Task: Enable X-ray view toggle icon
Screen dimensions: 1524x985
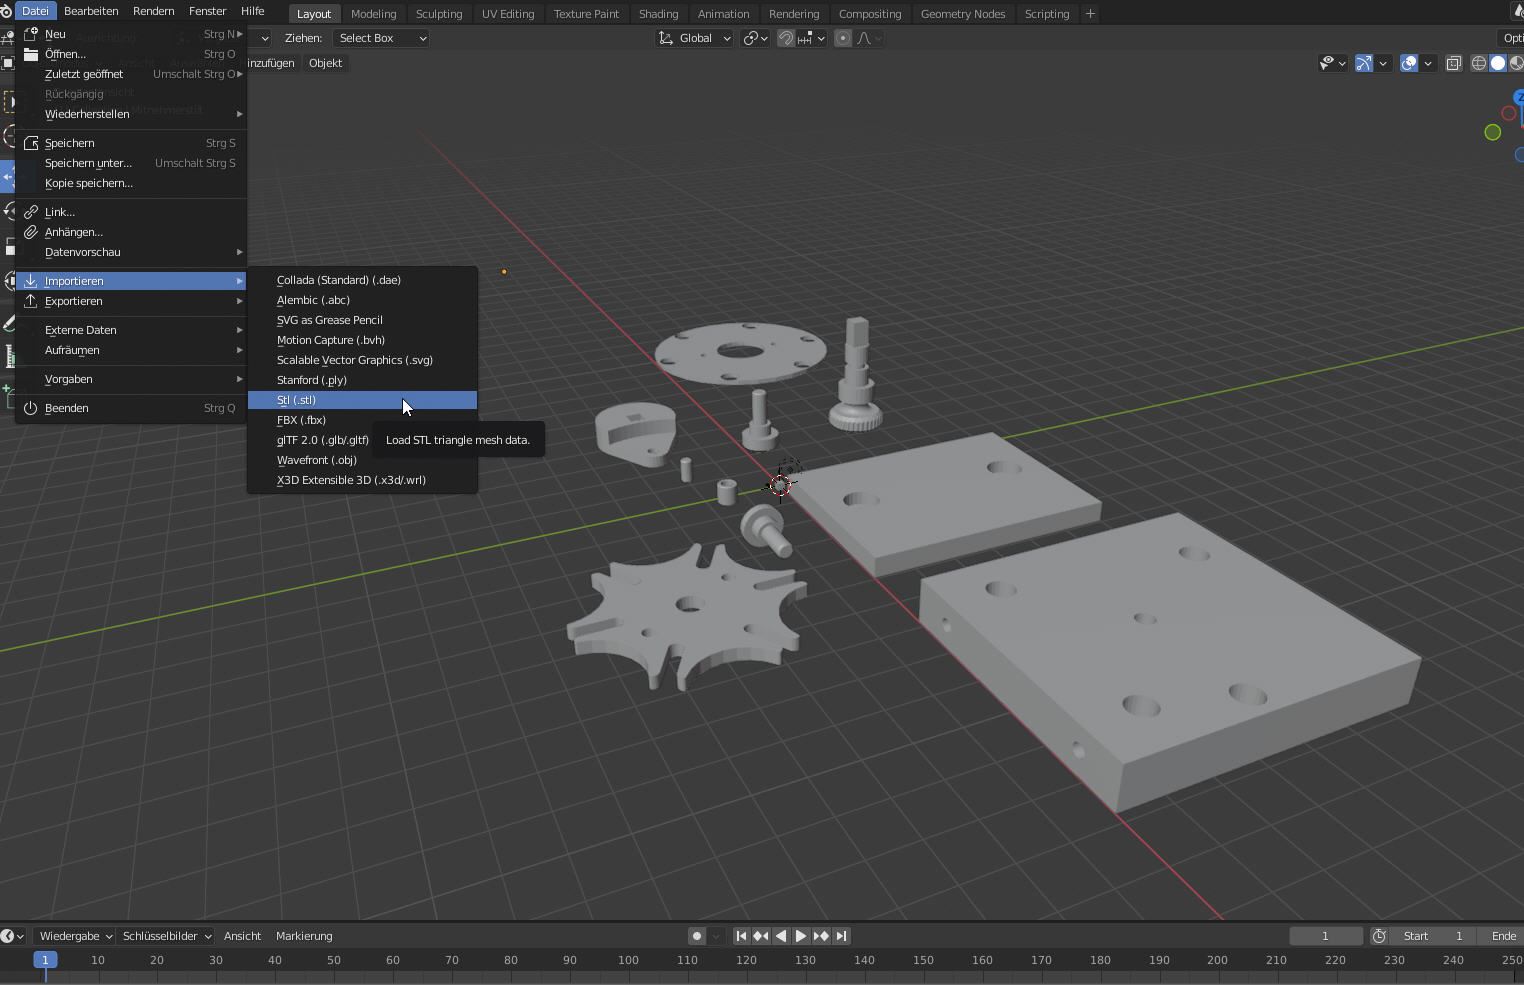Action: (x=1454, y=63)
